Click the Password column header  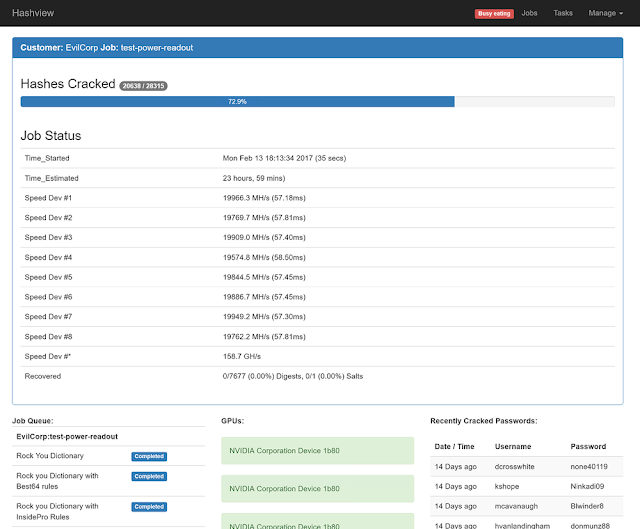click(x=588, y=447)
